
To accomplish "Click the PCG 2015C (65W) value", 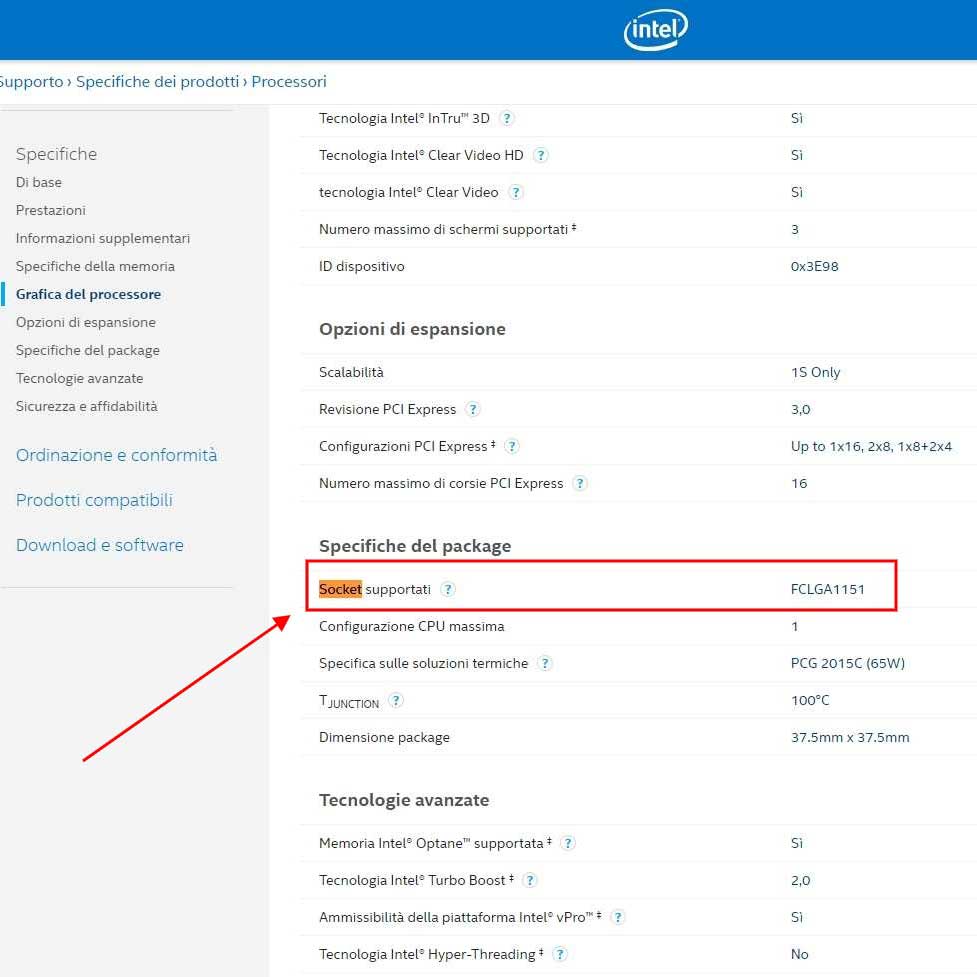I will [x=847, y=664].
